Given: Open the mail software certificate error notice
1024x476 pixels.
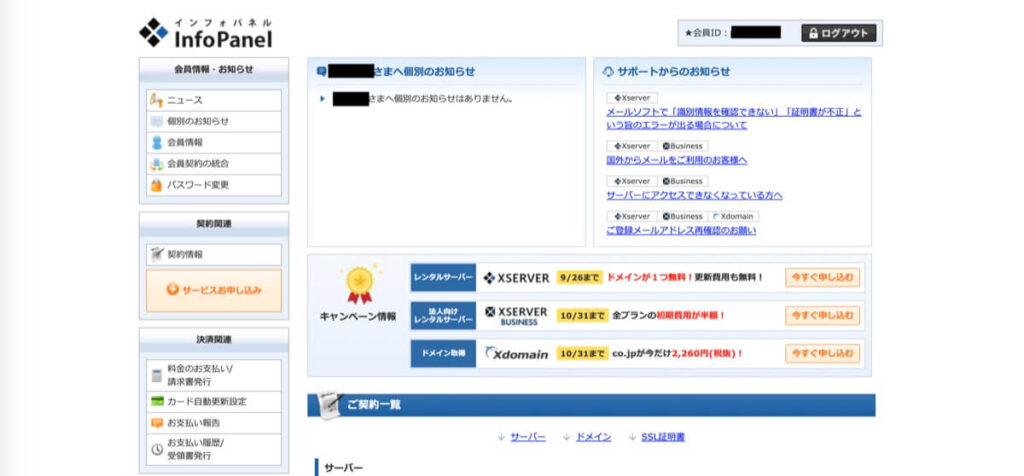Looking at the screenshot, I should coord(733,118).
